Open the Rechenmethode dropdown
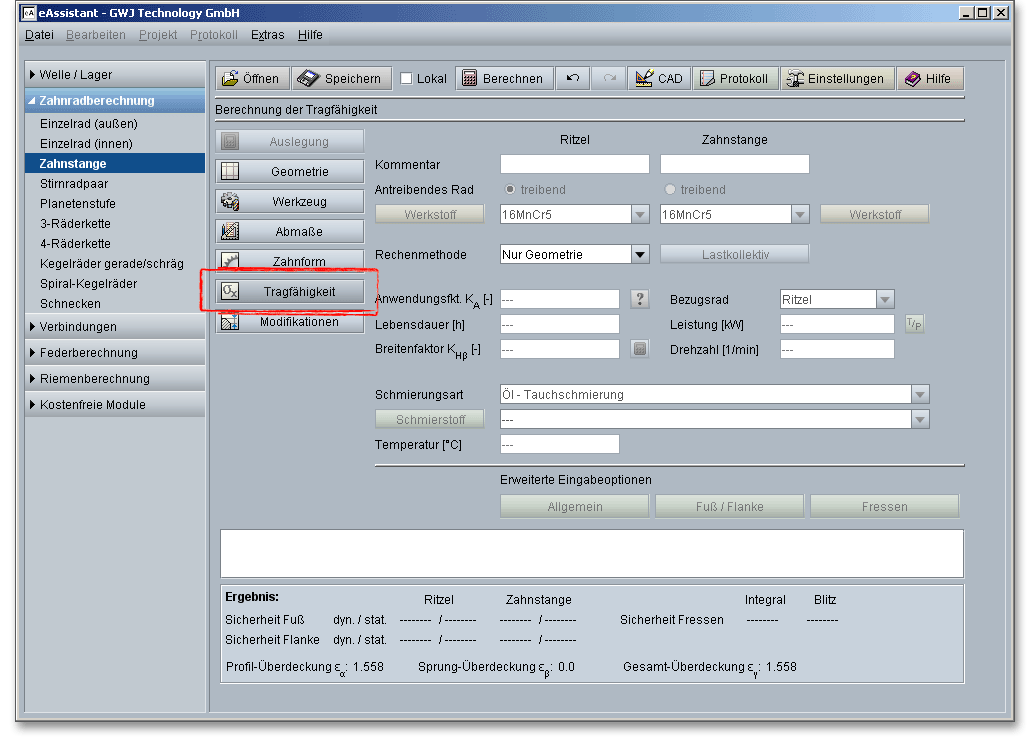The image size is (1030, 737). click(x=640, y=255)
